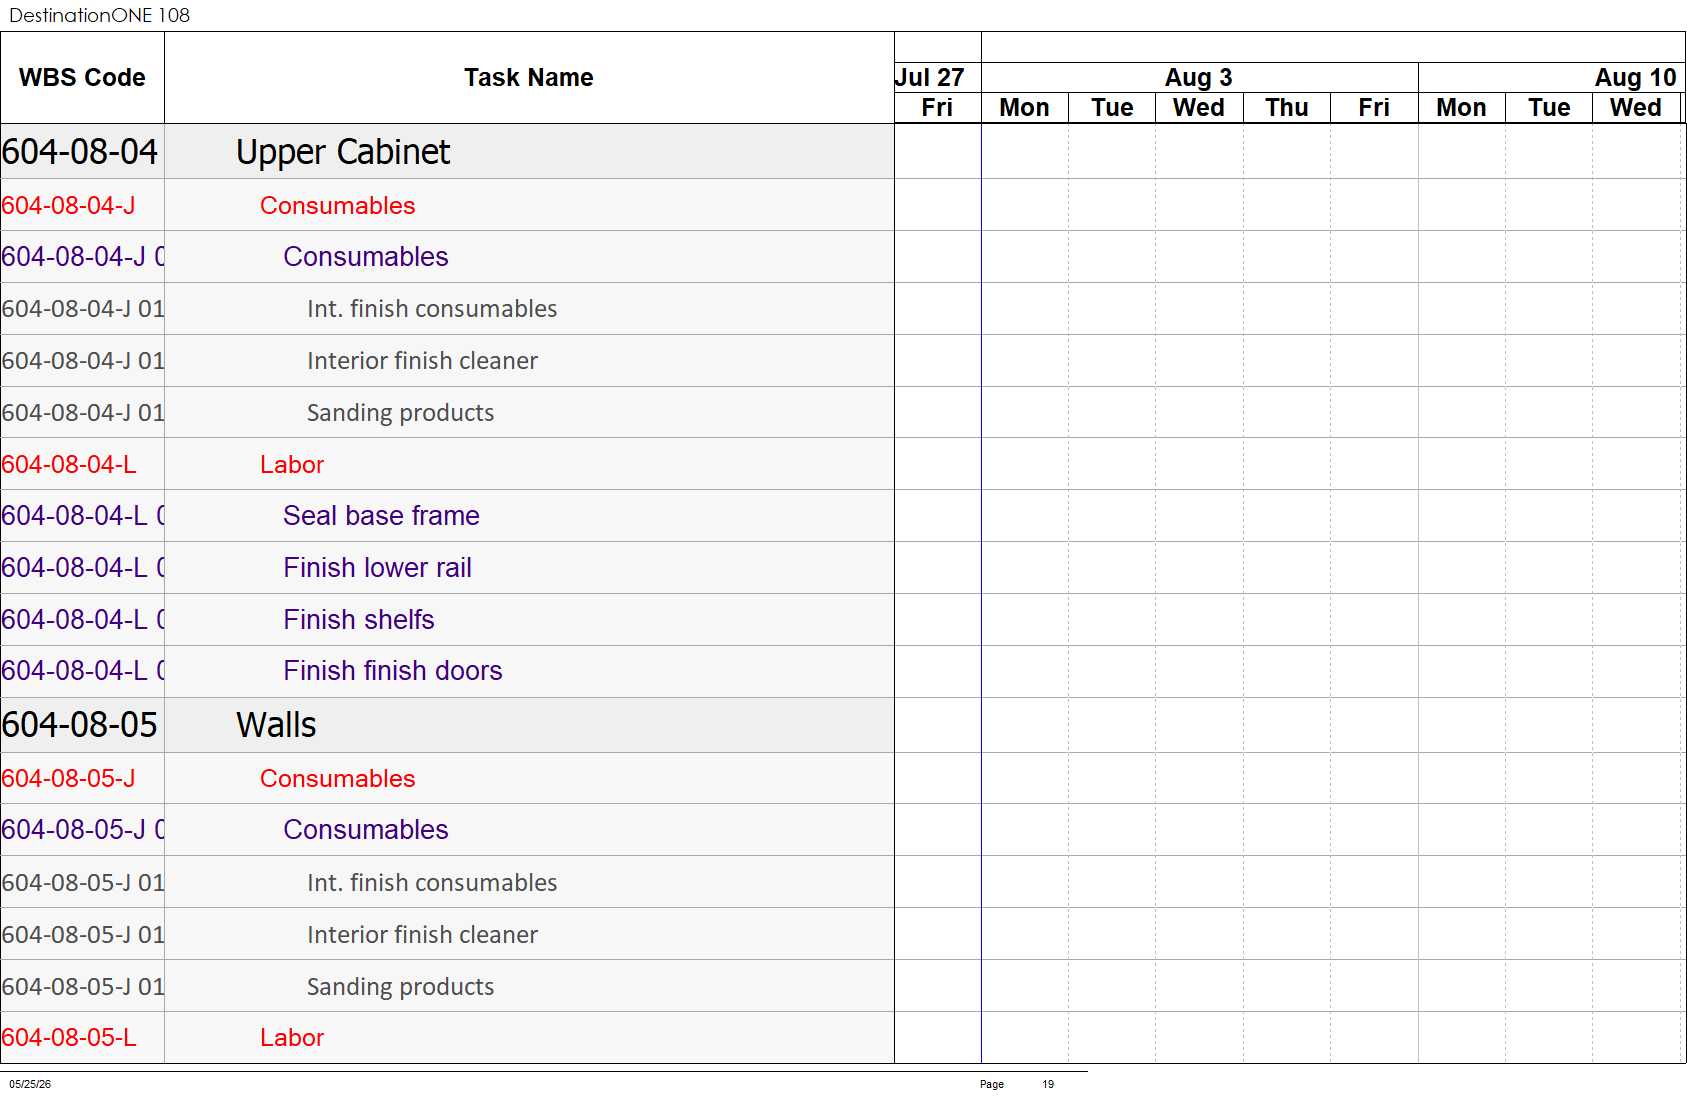Select the Aug 10 week header
Viewport: 1687px width, 1097px height.
(x=1635, y=78)
